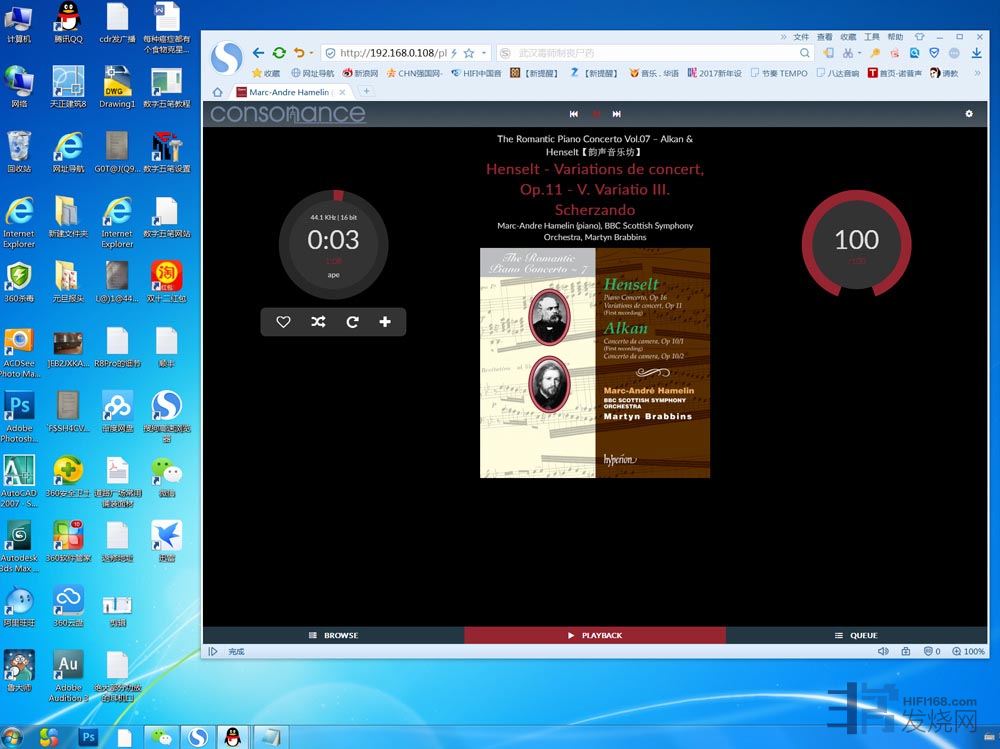Skip to the next track
Screen dimensions: 1000x749
[617, 114]
